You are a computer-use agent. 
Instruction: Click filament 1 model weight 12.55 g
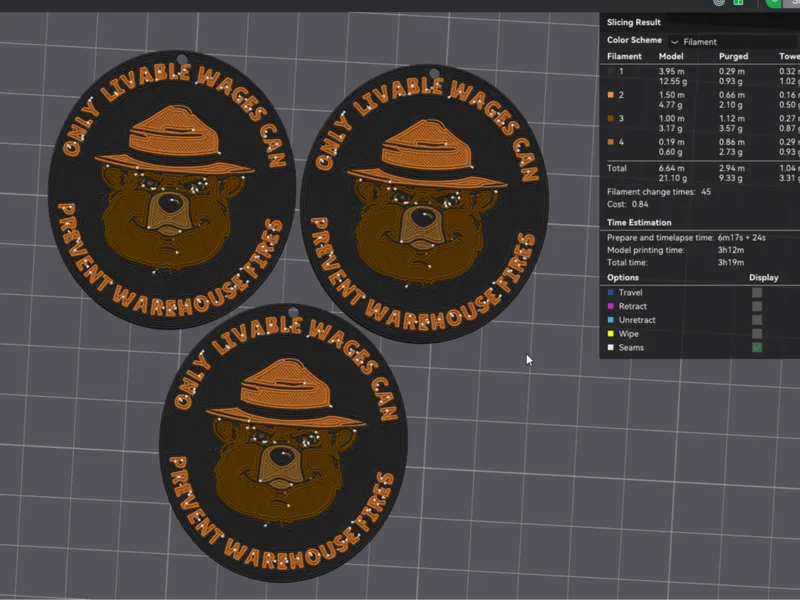(672, 81)
